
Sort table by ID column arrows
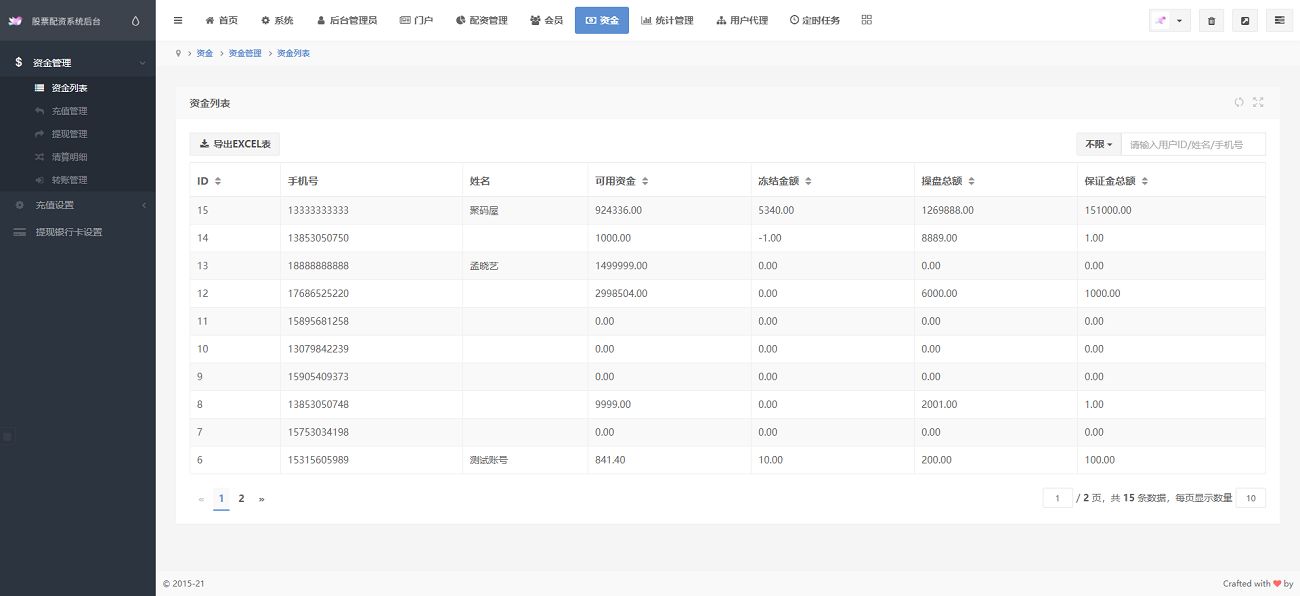coord(218,181)
